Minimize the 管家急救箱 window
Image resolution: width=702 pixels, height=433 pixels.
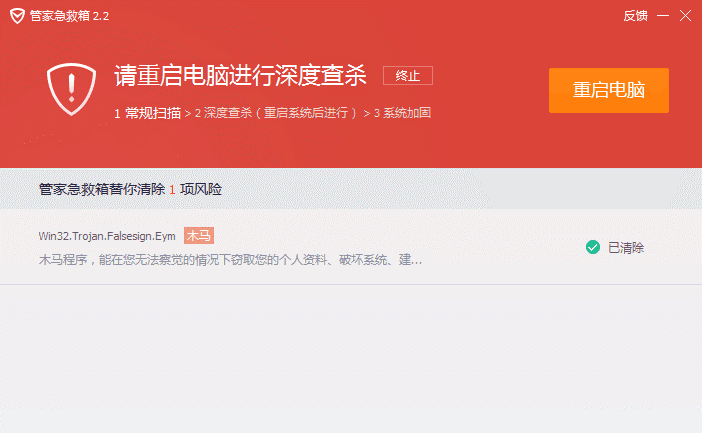coord(663,16)
